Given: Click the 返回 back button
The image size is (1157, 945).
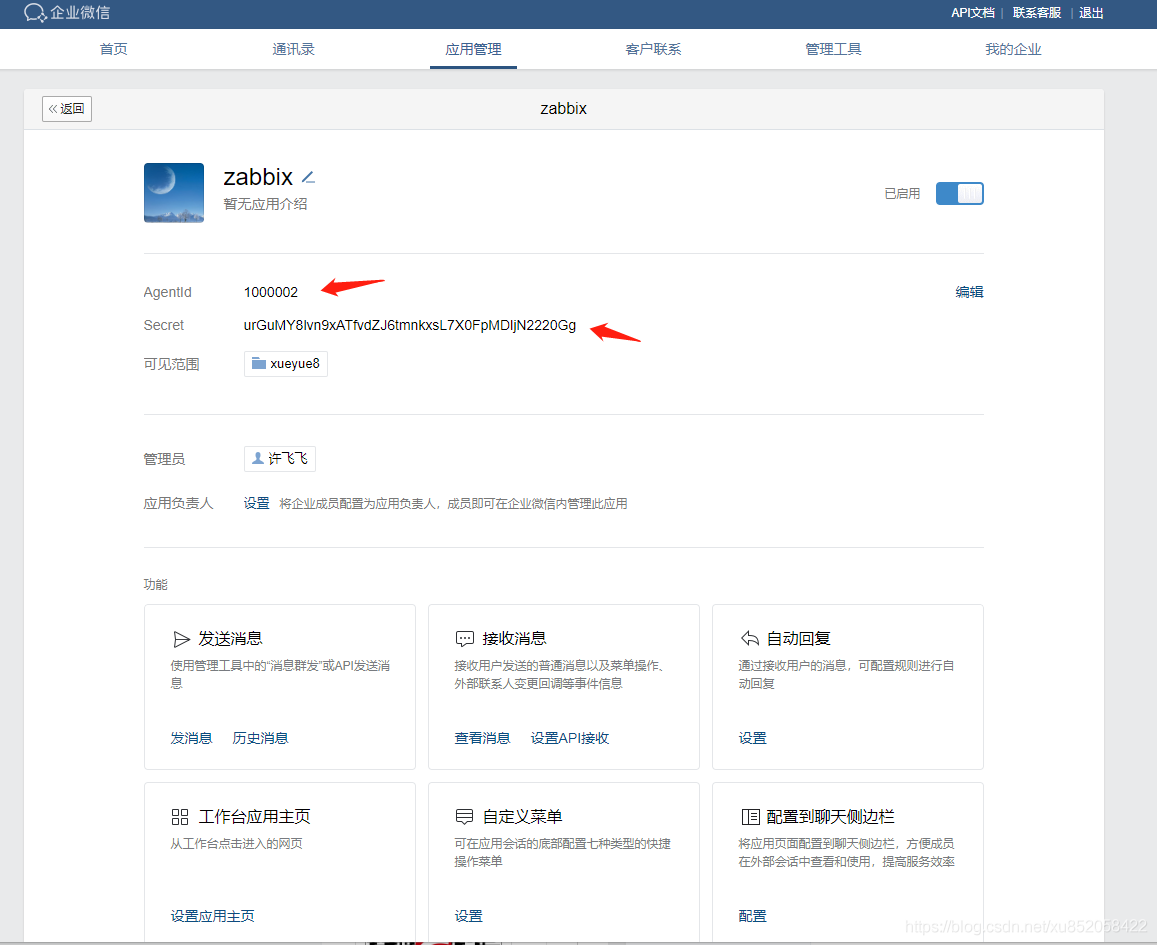Looking at the screenshot, I should (x=67, y=108).
